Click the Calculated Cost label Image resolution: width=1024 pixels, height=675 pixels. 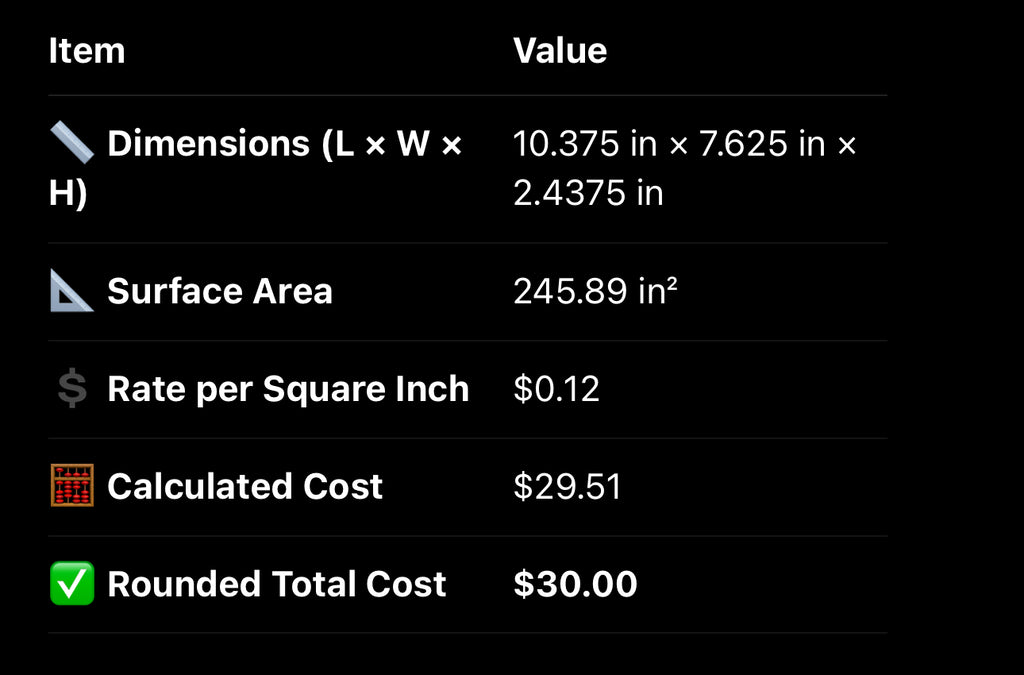[x=245, y=486]
